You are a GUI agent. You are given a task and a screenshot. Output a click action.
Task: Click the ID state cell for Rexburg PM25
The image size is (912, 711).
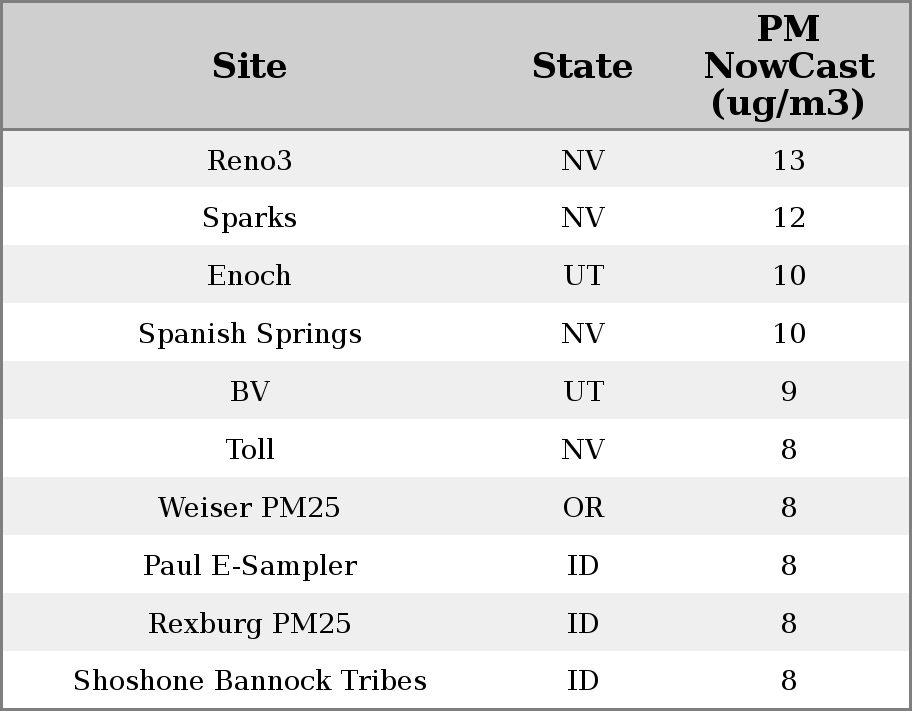(x=583, y=624)
